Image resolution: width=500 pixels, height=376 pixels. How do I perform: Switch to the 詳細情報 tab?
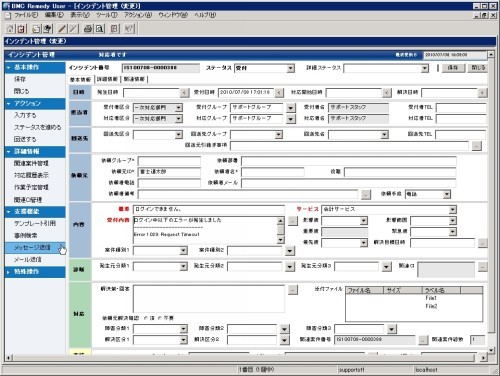coord(107,79)
